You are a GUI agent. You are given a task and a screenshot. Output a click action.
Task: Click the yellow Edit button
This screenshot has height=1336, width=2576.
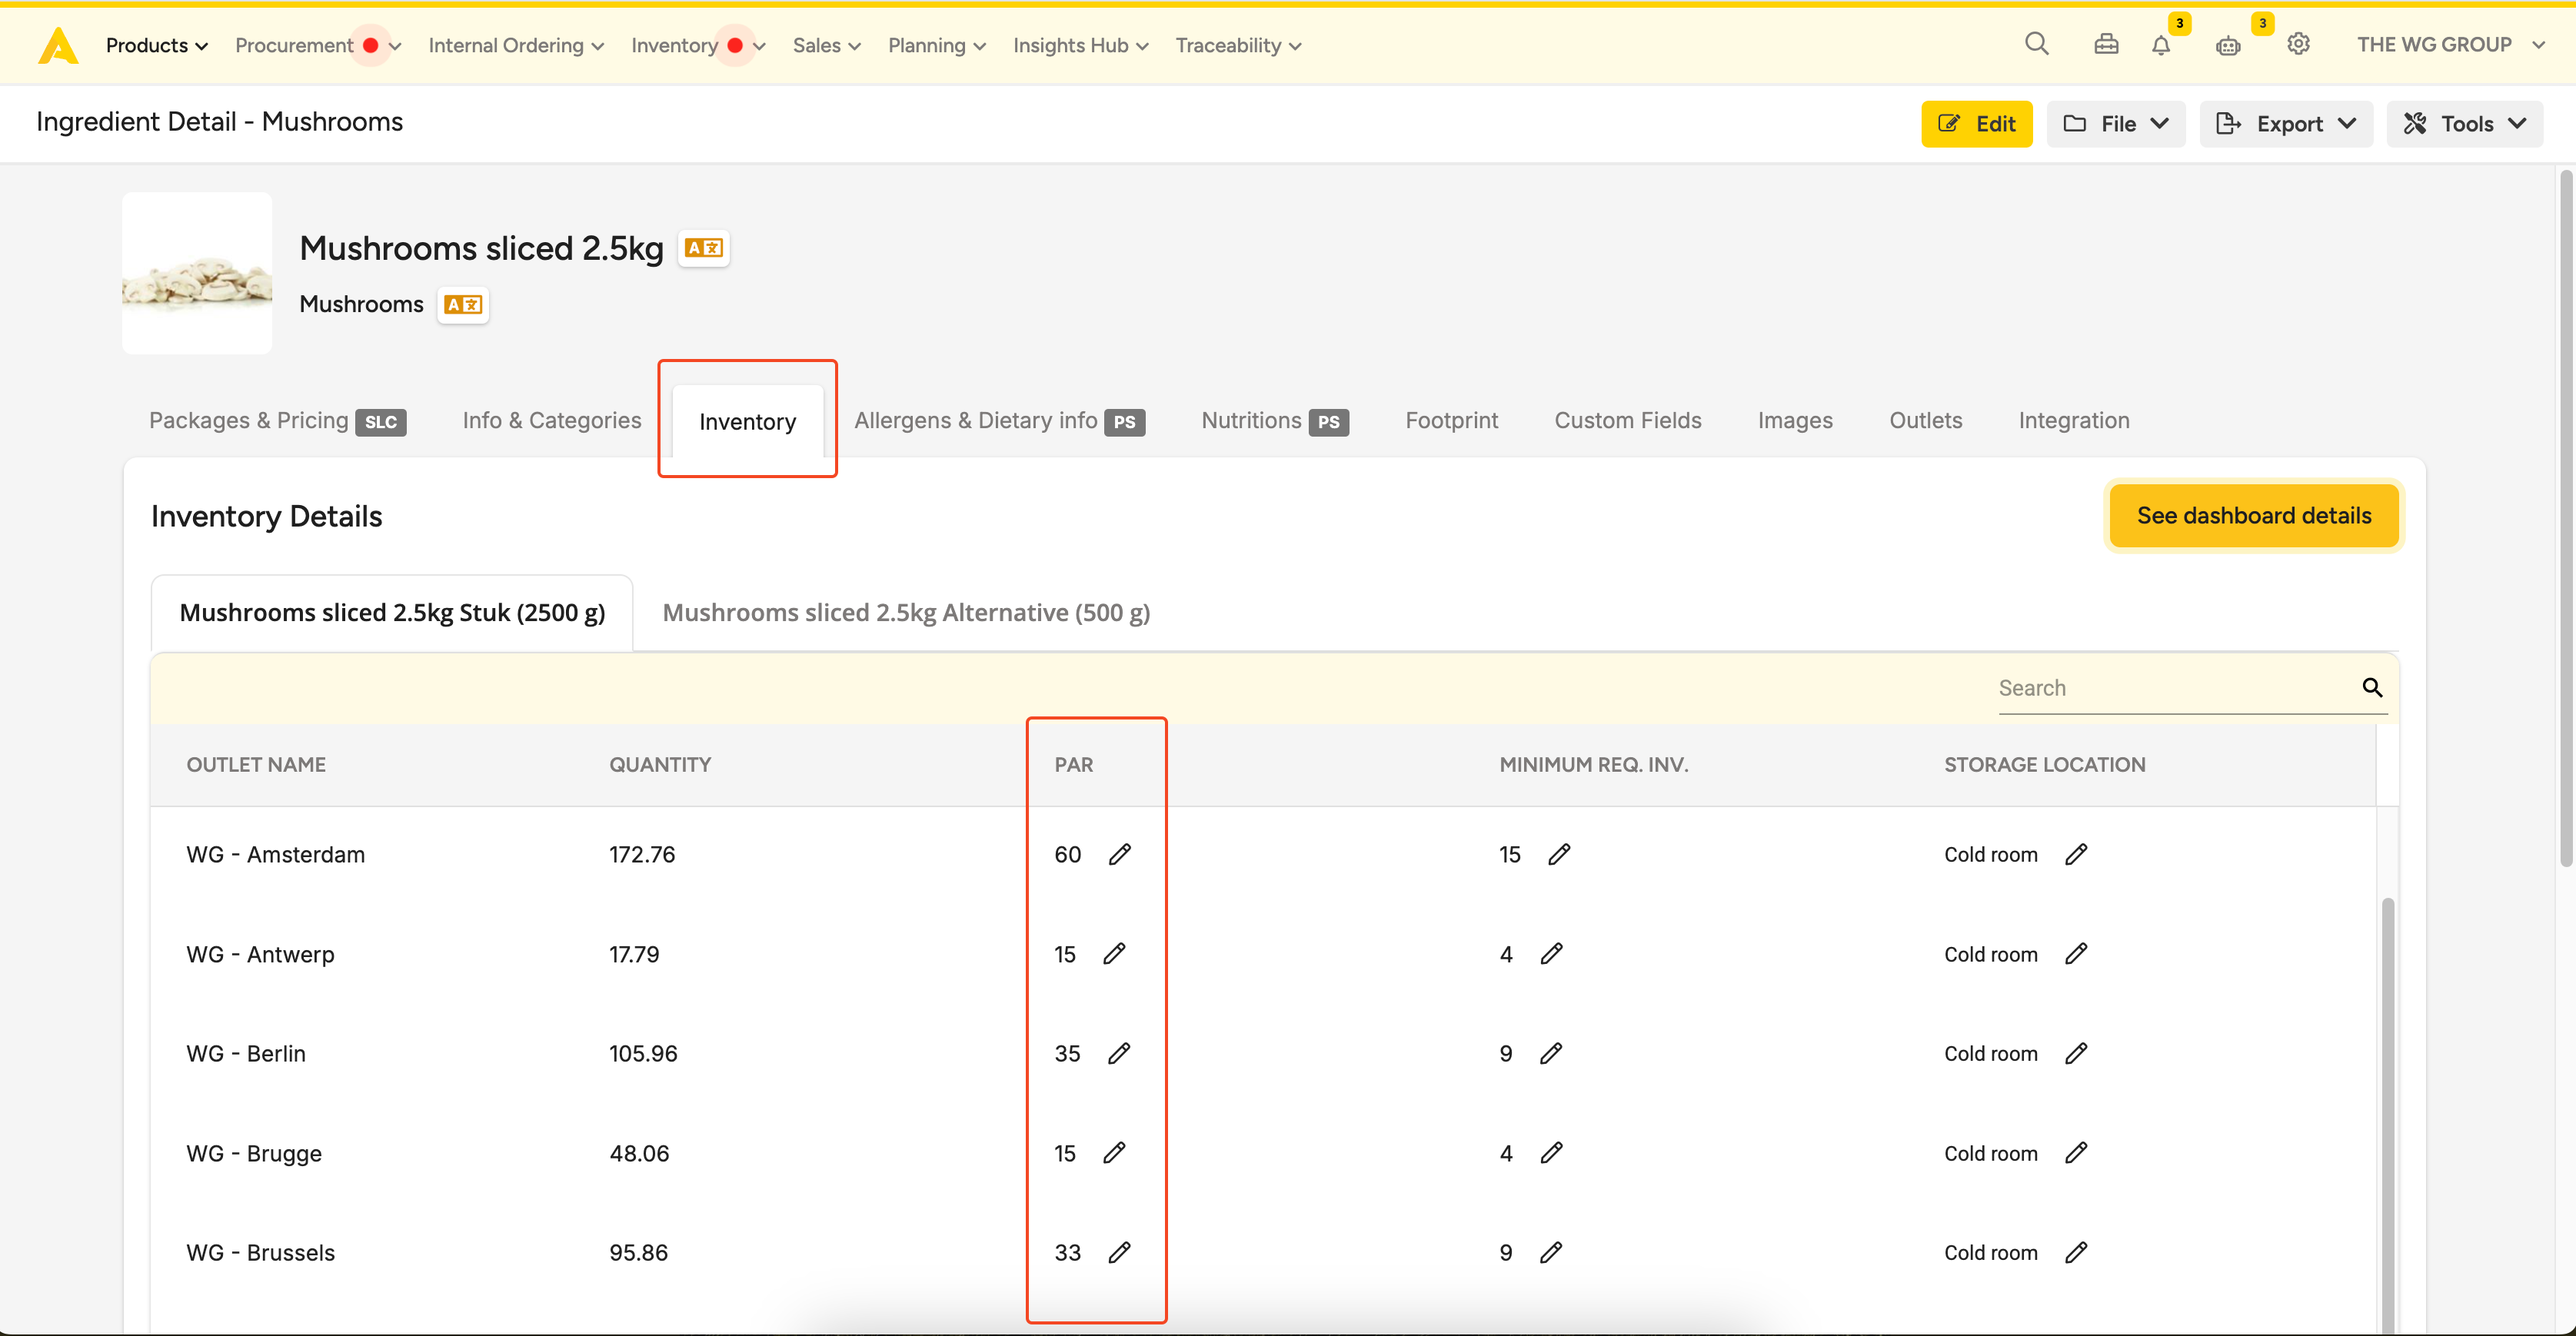click(1976, 124)
